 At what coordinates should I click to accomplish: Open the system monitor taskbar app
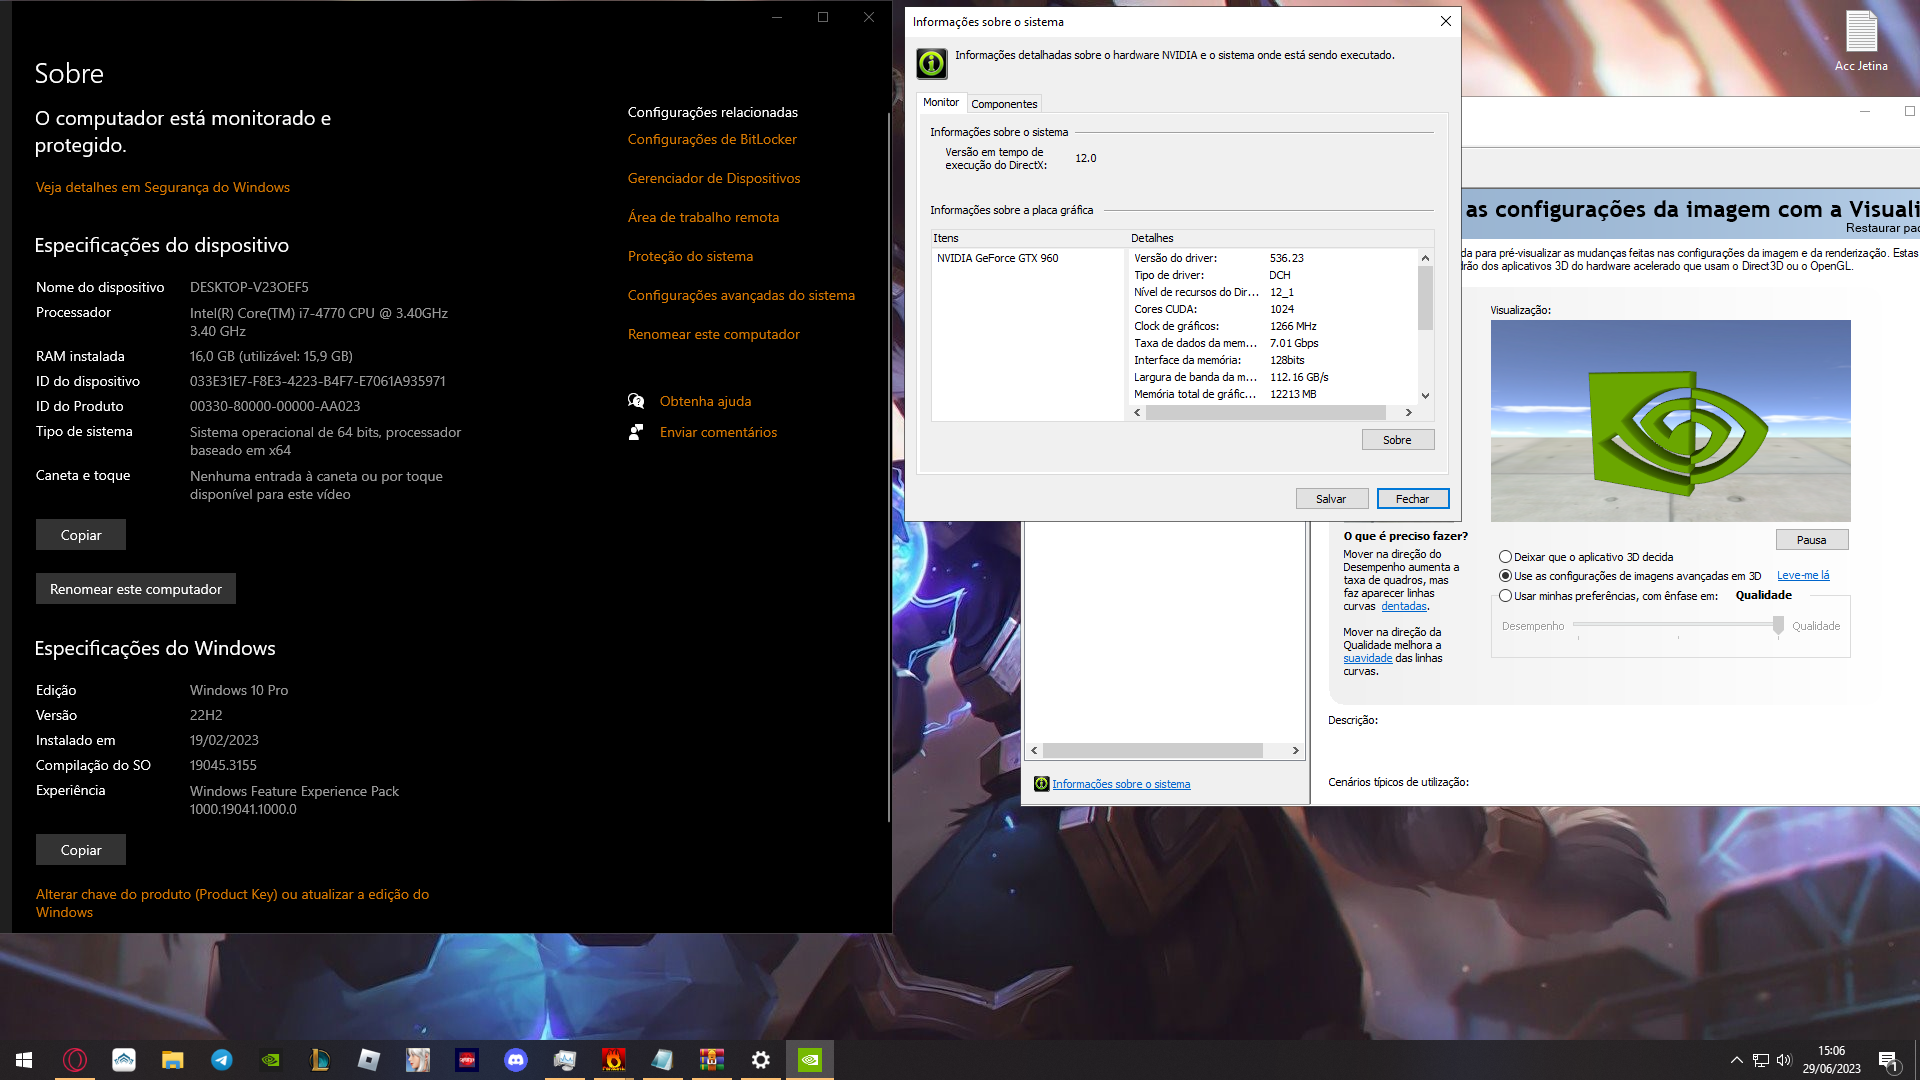coord(565,1060)
